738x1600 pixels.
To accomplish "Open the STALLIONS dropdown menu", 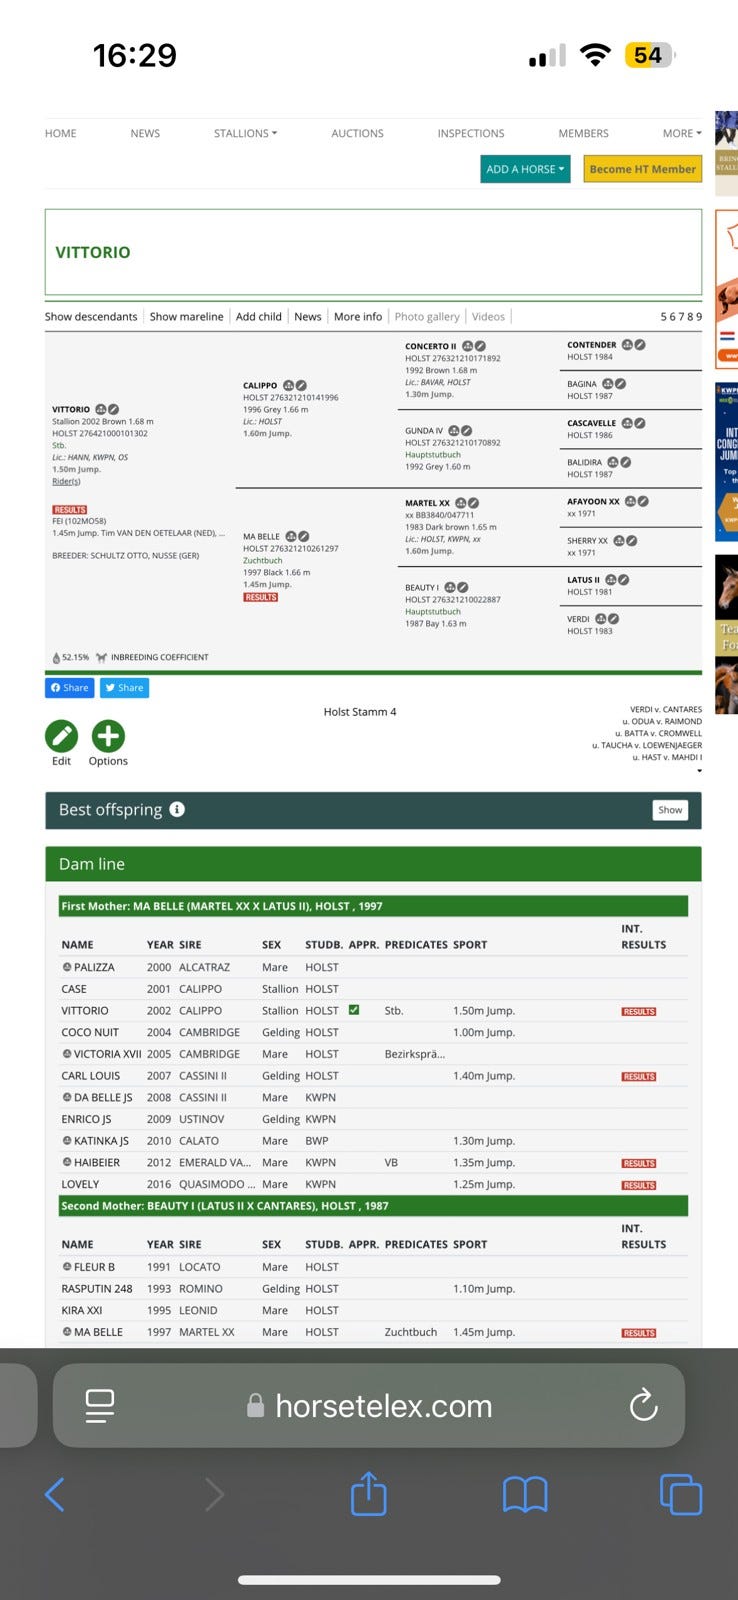I will (245, 133).
